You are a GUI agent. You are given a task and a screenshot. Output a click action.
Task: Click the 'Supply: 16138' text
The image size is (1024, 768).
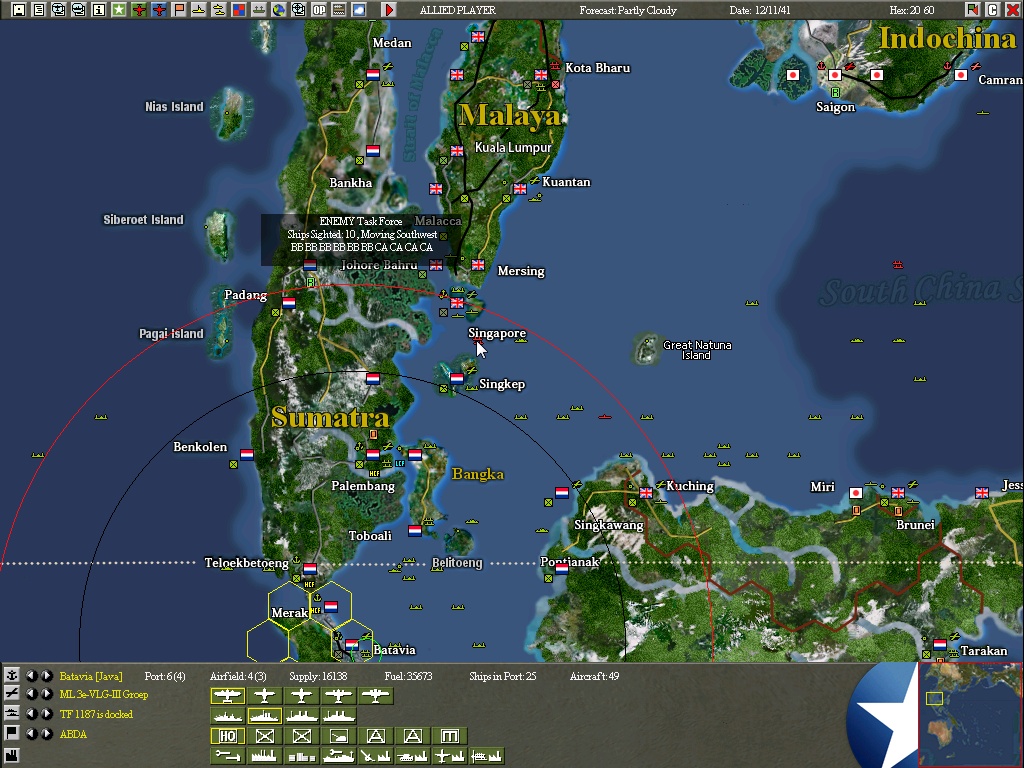[x=318, y=676]
